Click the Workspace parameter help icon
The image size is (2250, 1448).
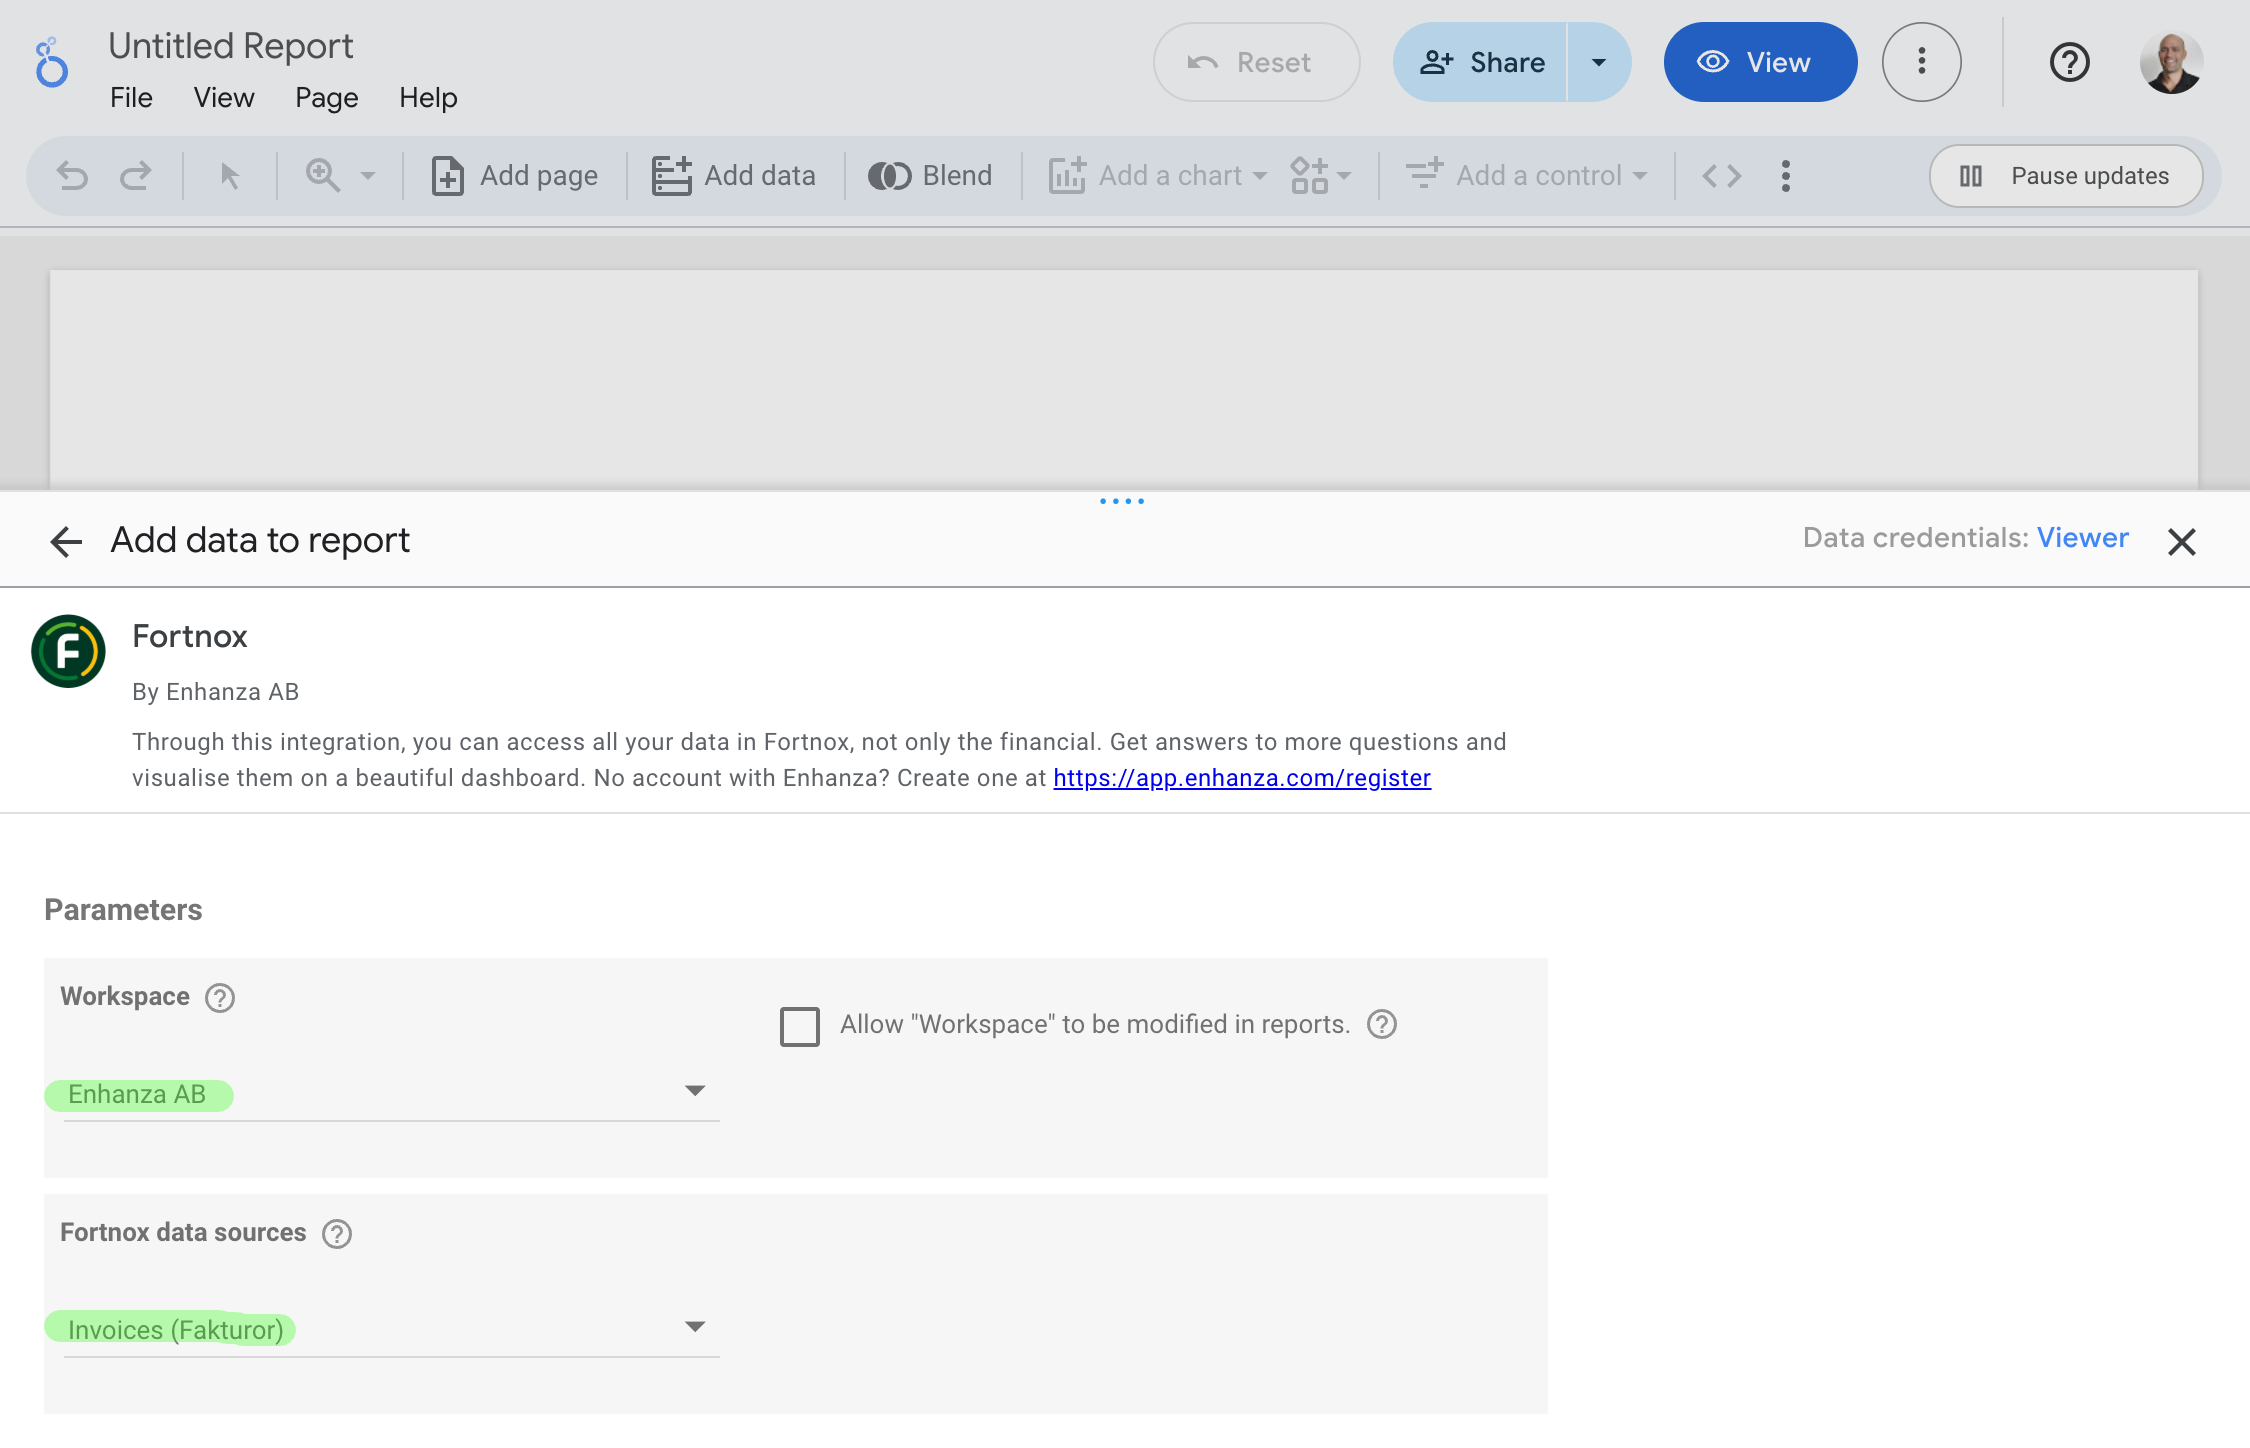point(220,998)
